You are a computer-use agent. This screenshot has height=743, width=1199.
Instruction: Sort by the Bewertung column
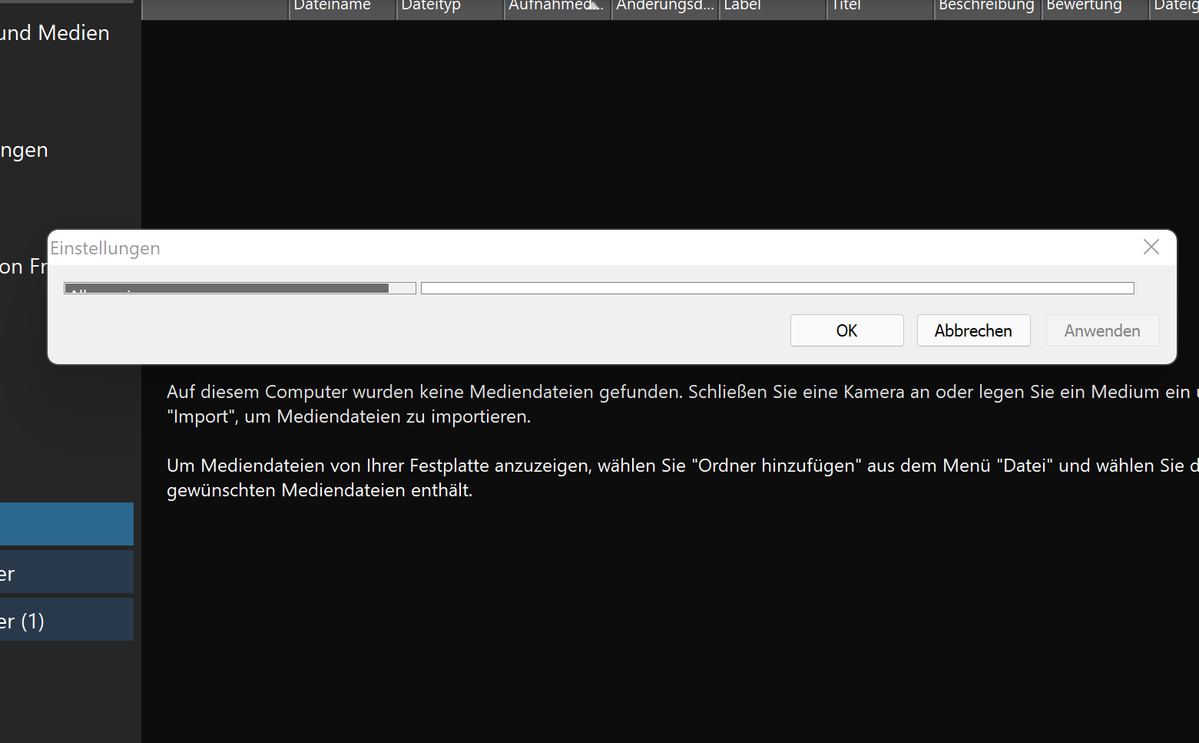click(1094, 8)
